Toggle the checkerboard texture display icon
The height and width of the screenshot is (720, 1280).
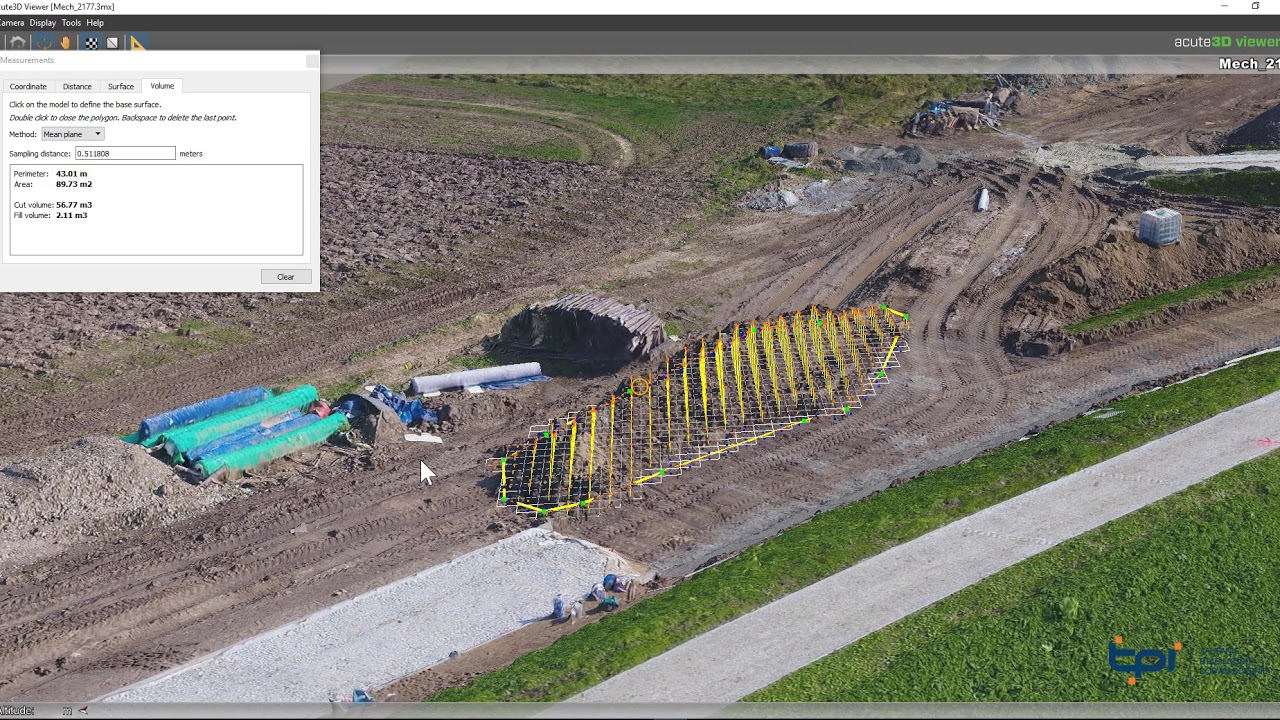pyautogui.click(x=91, y=43)
